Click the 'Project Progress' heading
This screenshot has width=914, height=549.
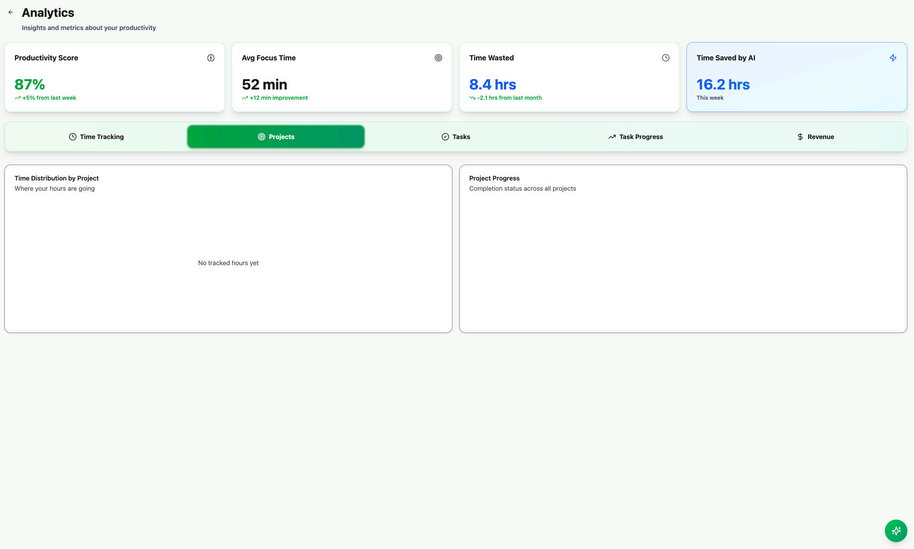(494, 178)
